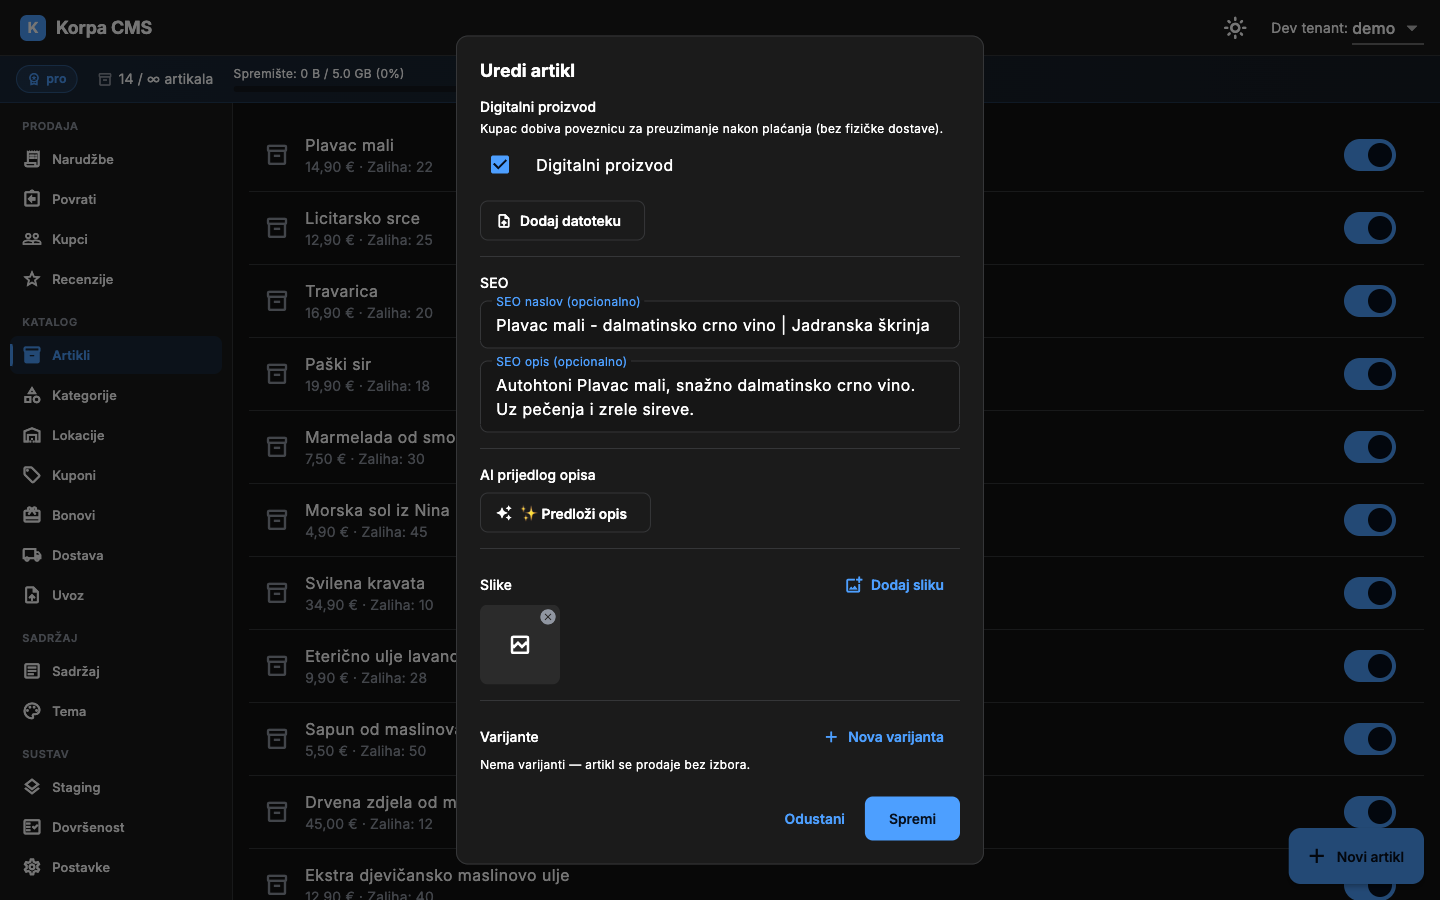
Task: Open Recenzije in the sidebar
Action: (116, 279)
